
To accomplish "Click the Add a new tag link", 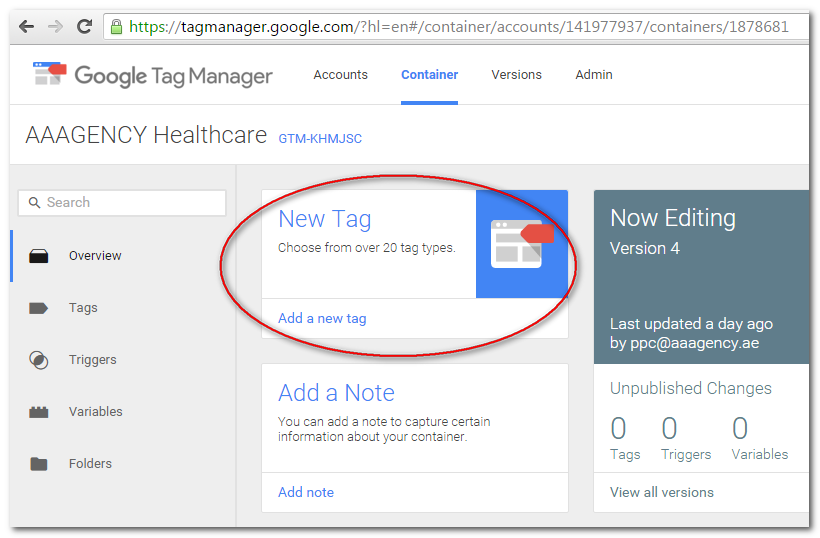I will pyautogui.click(x=322, y=318).
